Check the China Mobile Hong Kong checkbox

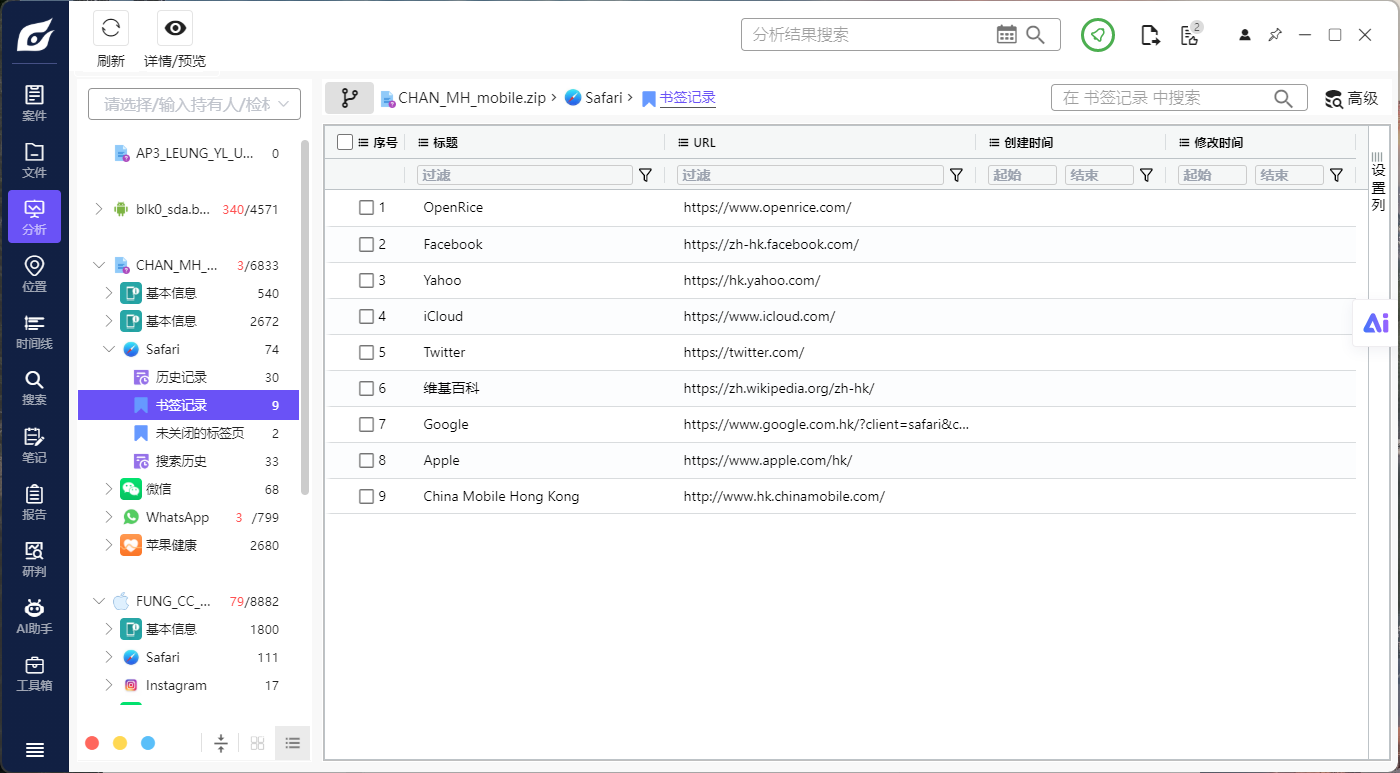(366, 496)
